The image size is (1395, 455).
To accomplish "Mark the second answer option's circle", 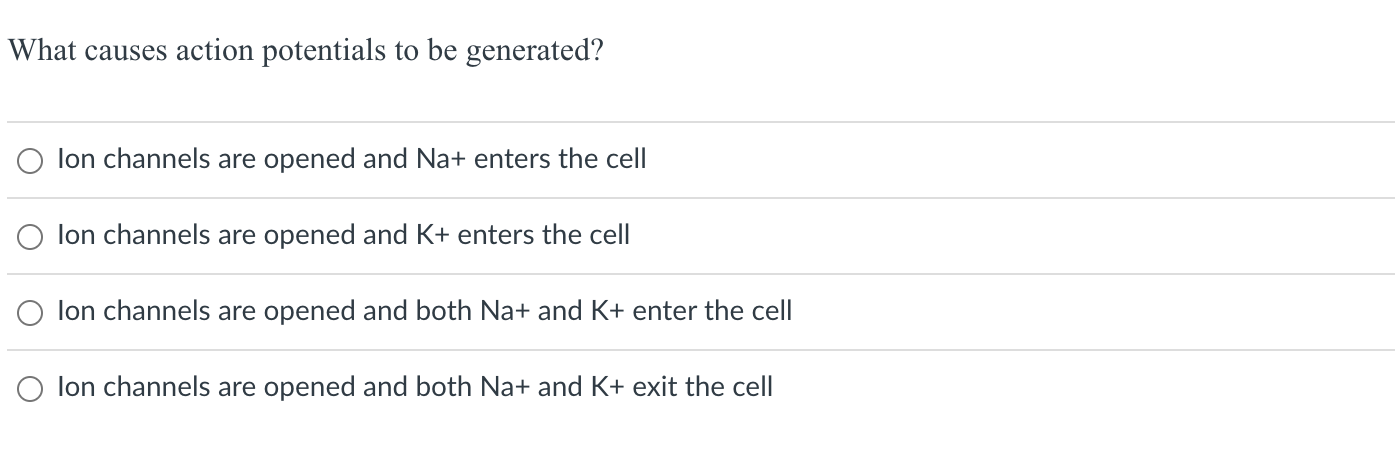I will (x=29, y=237).
